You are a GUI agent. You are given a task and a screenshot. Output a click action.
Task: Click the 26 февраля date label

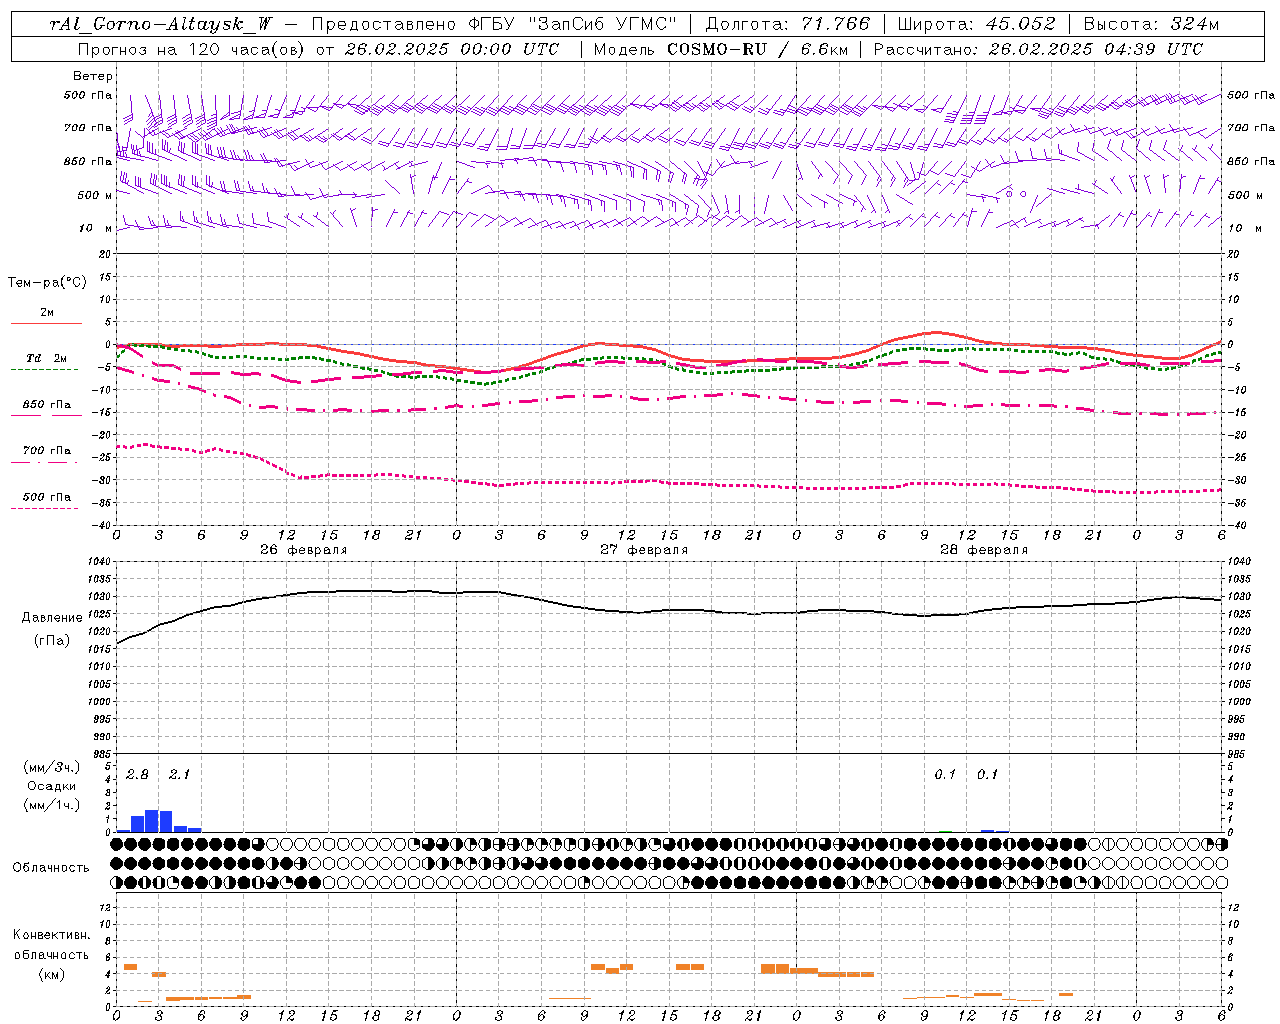click(303, 550)
